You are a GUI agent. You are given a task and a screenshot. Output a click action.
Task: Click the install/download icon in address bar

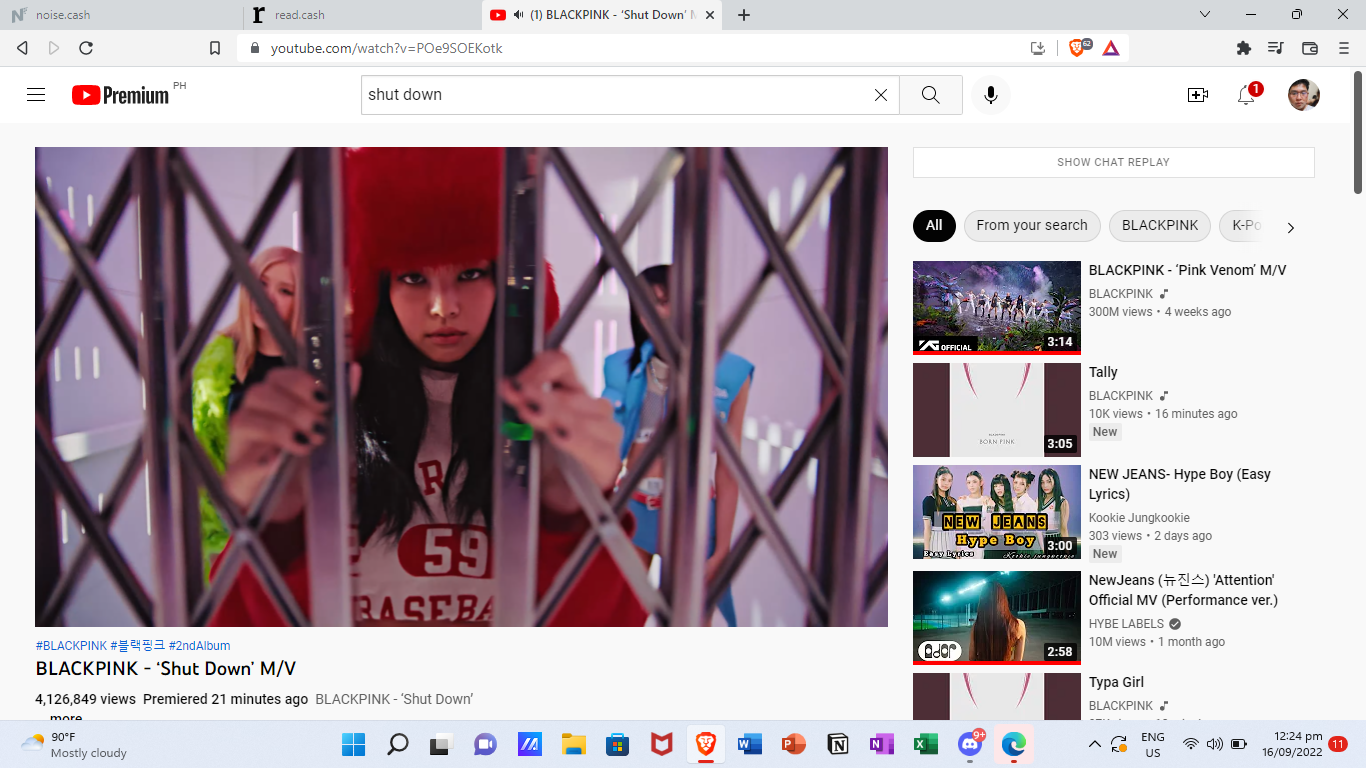[1038, 48]
